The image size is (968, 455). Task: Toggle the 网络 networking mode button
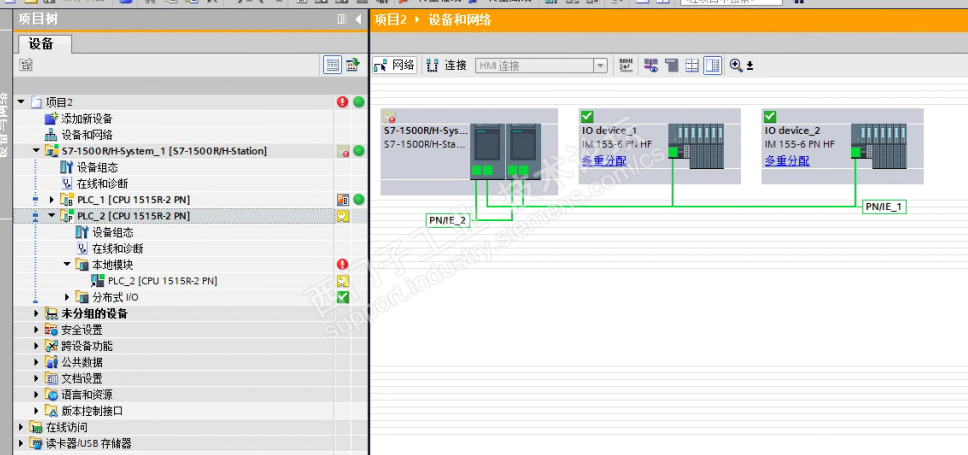pyautogui.click(x=395, y=65)
